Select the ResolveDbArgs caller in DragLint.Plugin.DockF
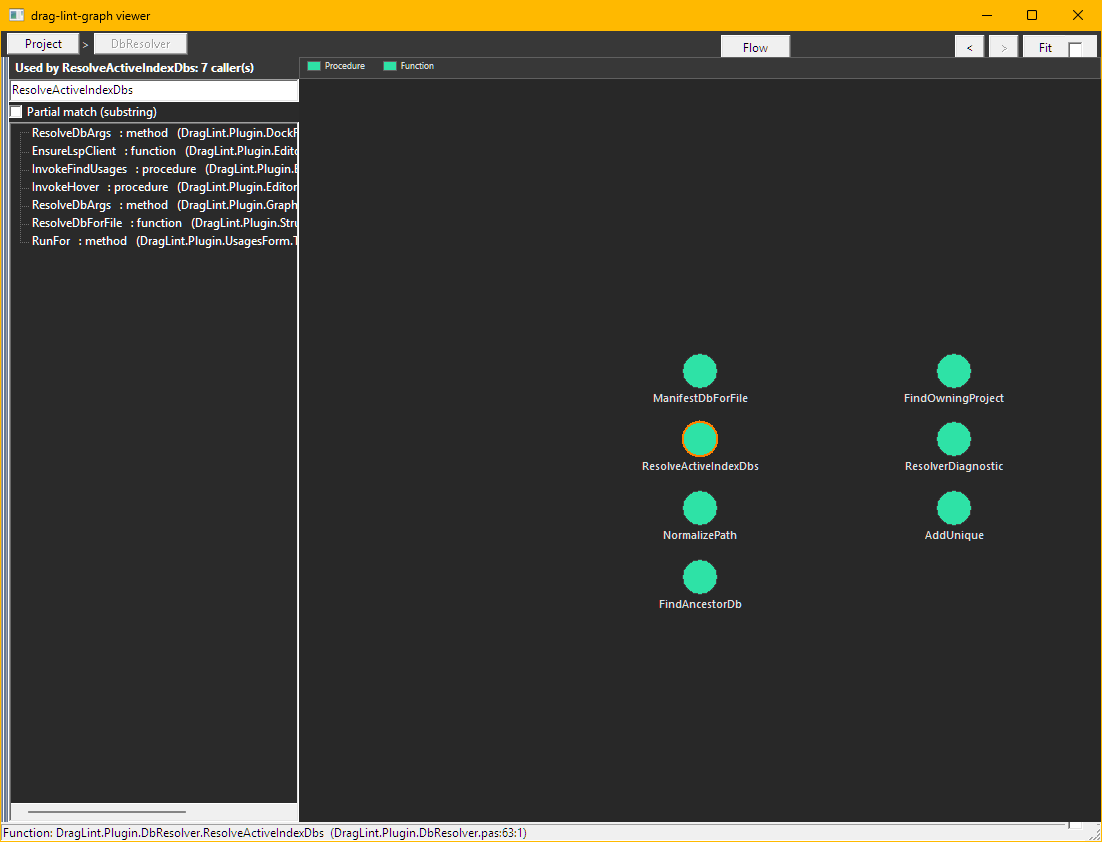The height and width of the screenshot is (842, 1102). 164,133
